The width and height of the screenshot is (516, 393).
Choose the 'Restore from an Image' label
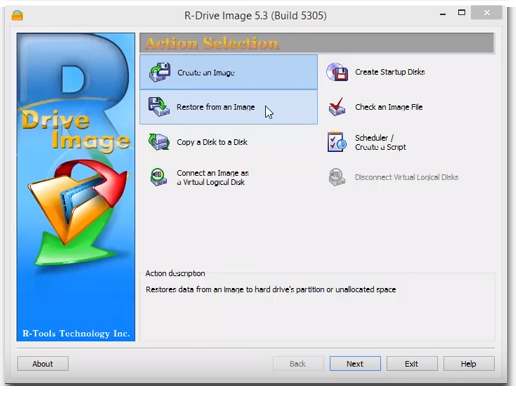pyautogui.click(x=216, y=107)
